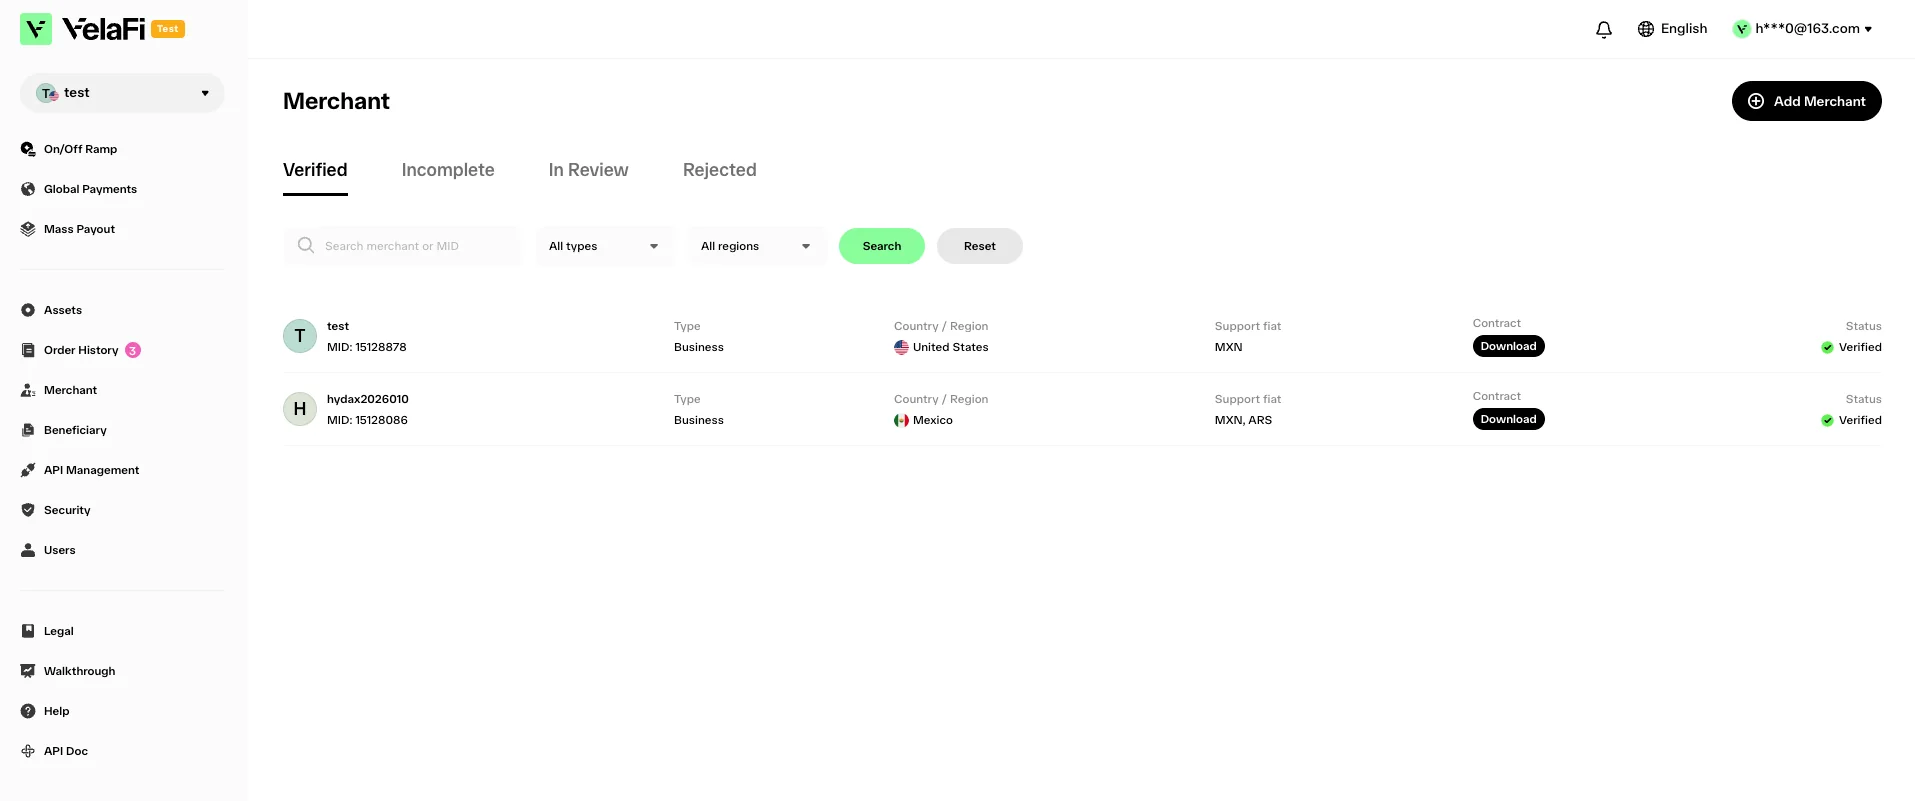The height and width of the screenshot is (801, 1915).
Task: Open the notifications bell icon
Action: click(1604, 29)
